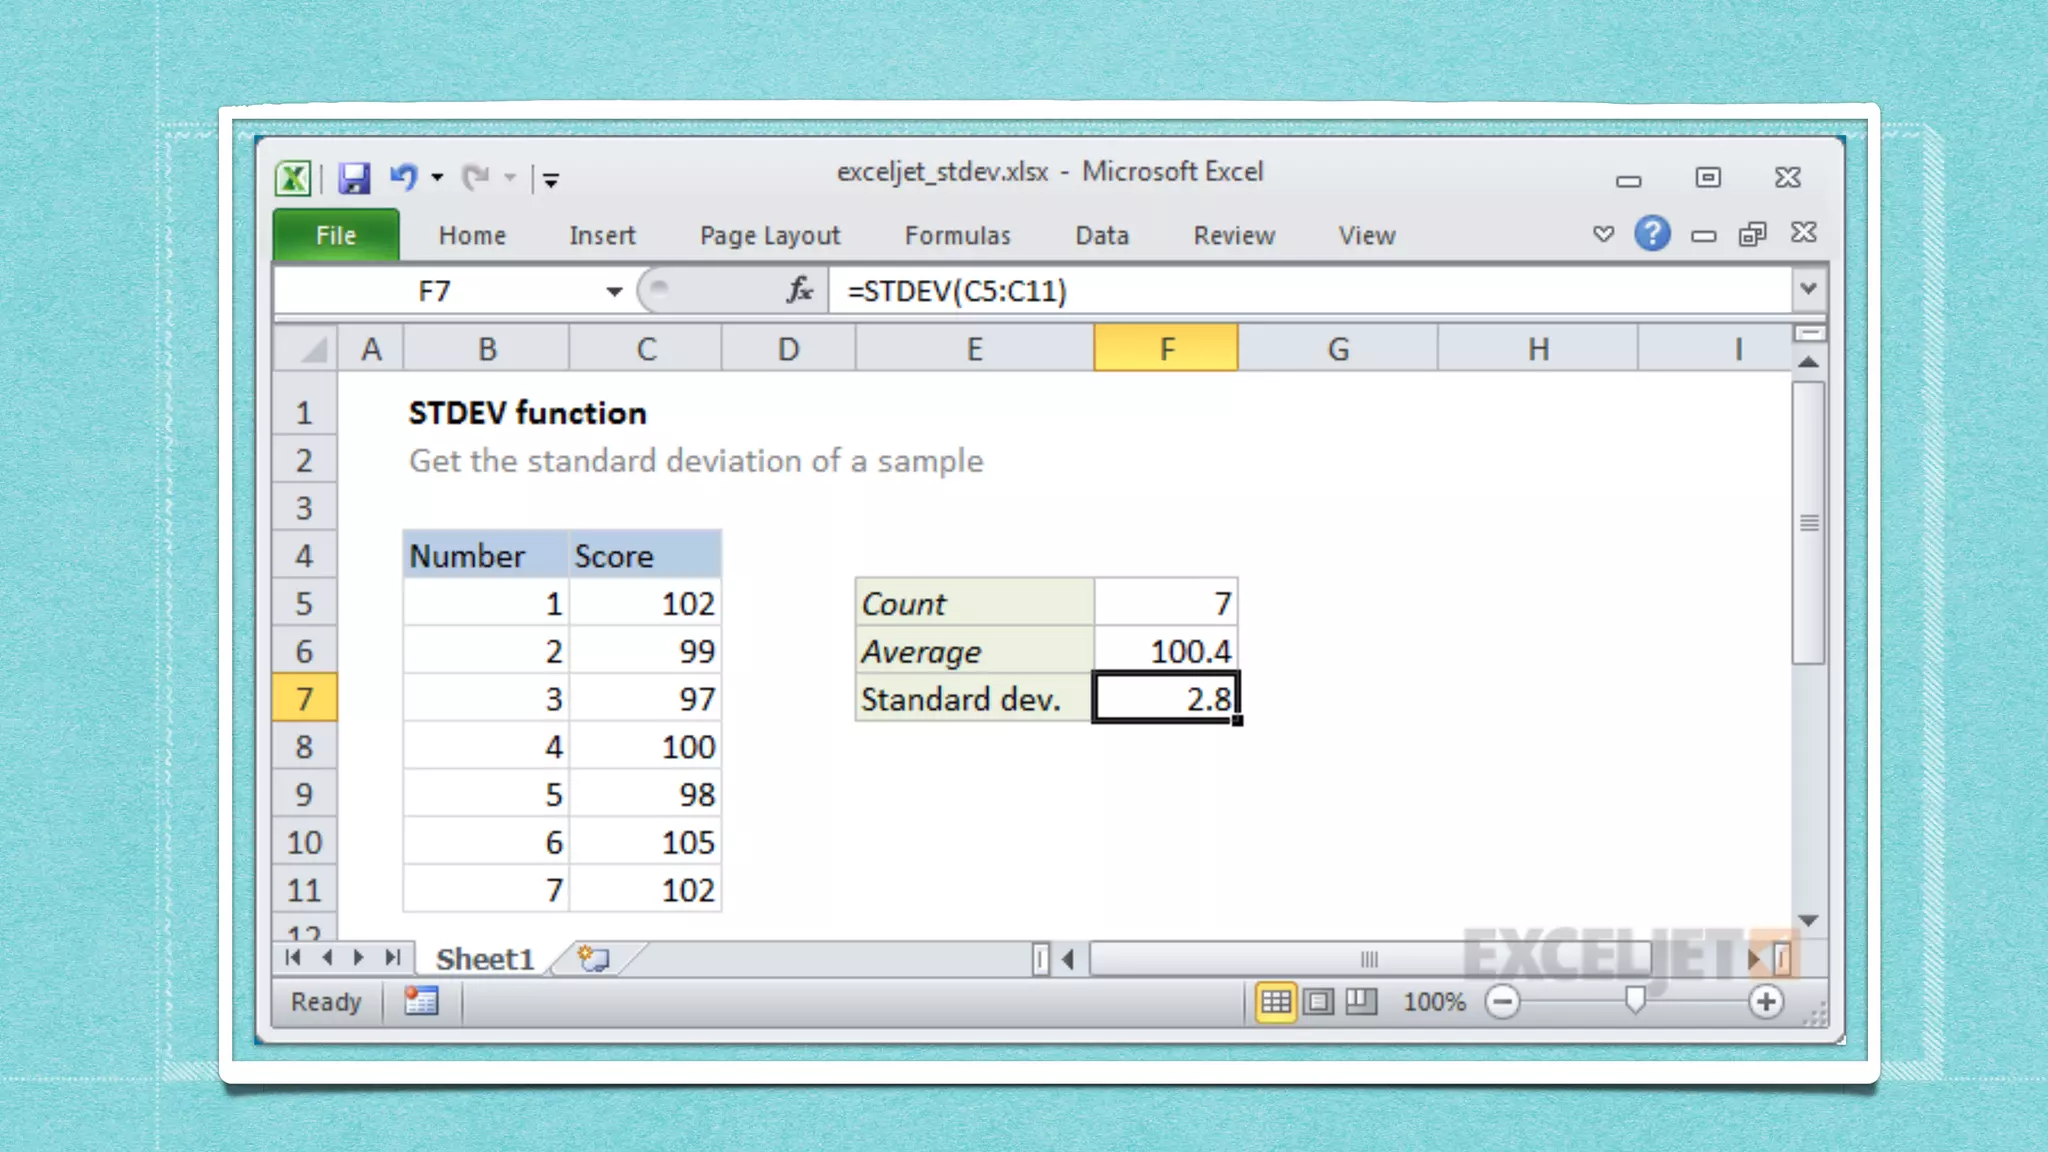Click the Insert Function fx icon

pyautogui.click(x=799, y=291)
